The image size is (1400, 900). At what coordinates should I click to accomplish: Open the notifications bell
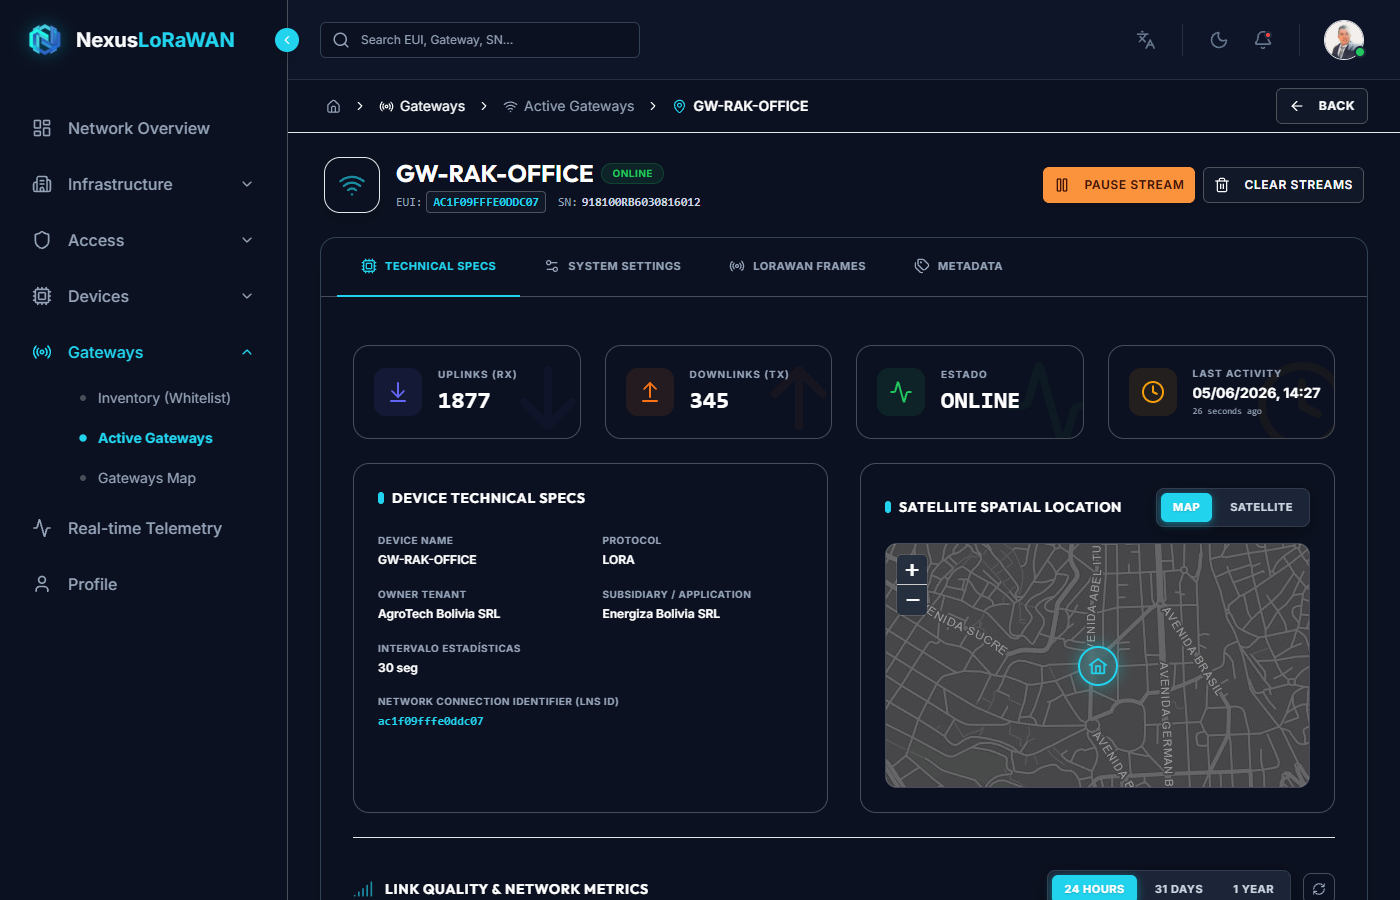coord(1263,40)
